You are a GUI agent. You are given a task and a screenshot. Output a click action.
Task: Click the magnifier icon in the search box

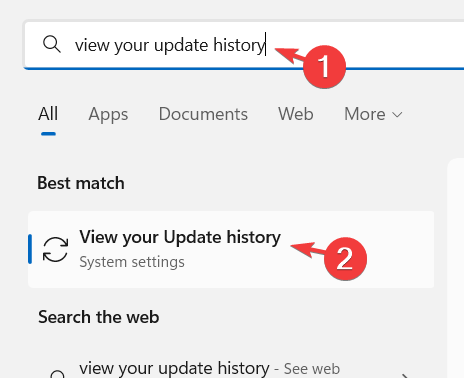click(52, 44)
